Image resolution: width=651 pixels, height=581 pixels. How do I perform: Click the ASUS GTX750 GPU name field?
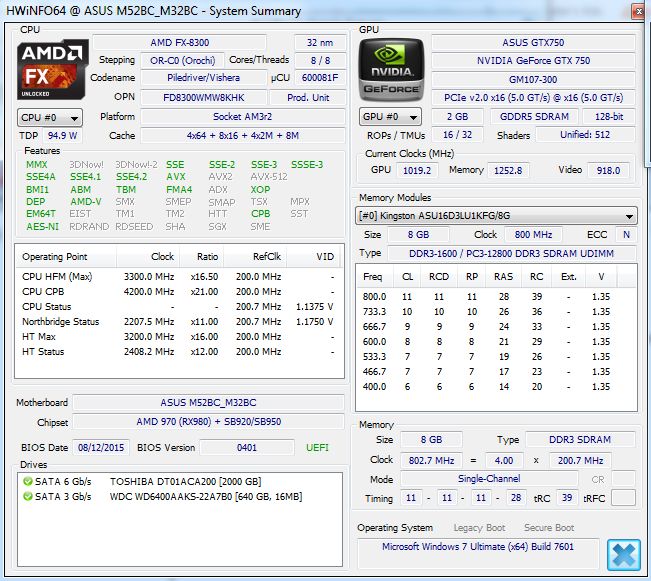[x=533, y=43]
